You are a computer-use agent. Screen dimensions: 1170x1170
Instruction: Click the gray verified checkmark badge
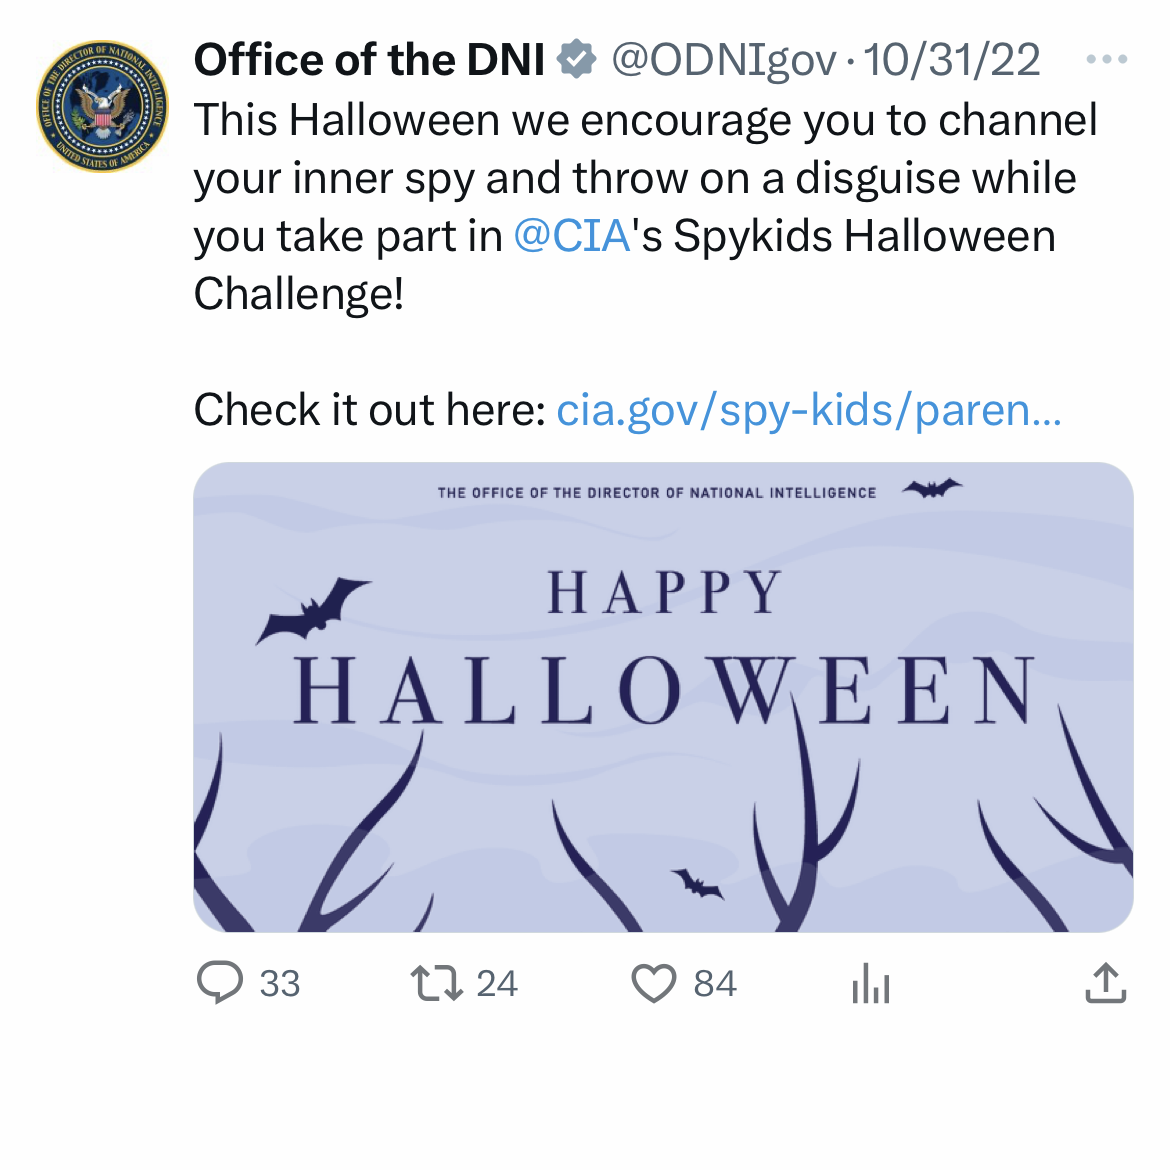(x=576, y=60)
